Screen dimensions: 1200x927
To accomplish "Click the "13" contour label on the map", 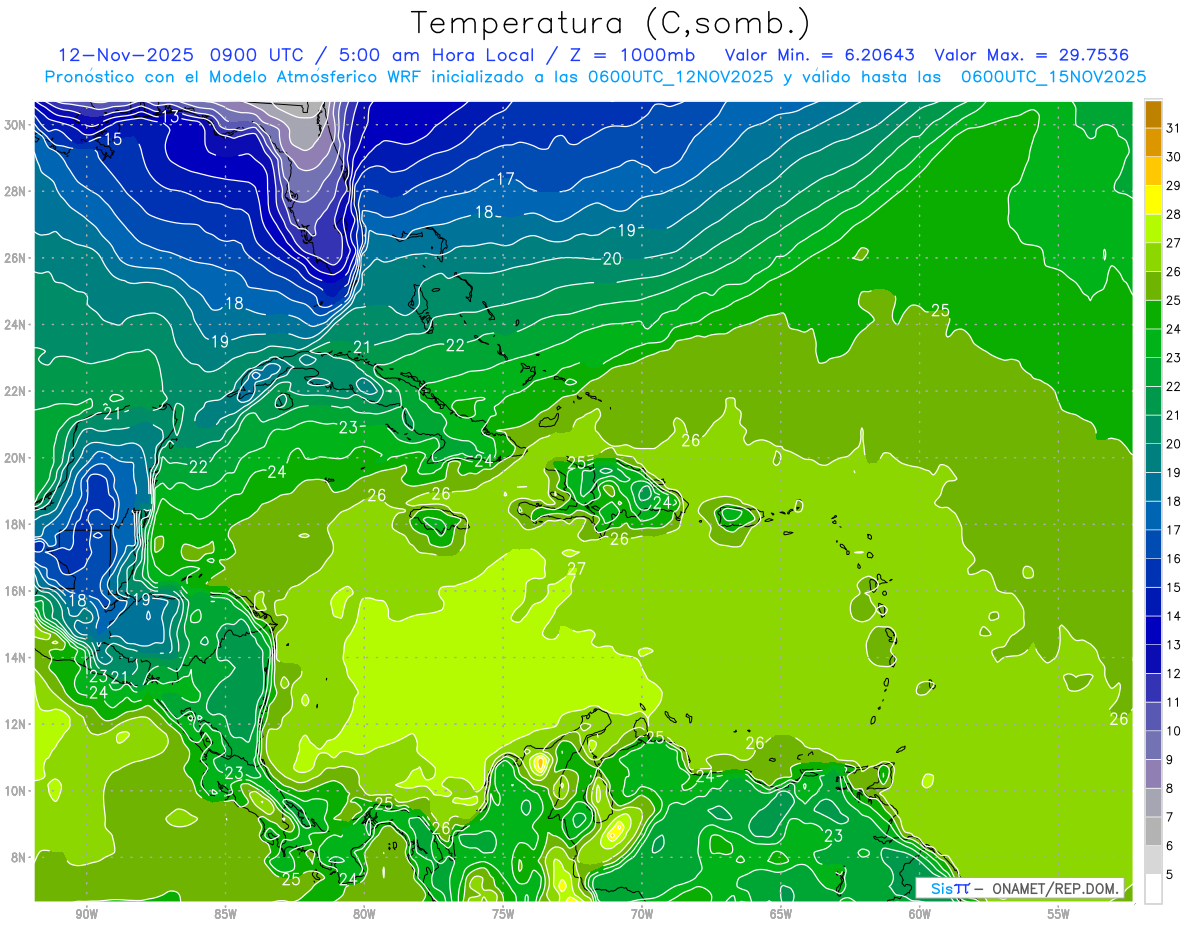I will pyautogui.click(x=170, y=117).
